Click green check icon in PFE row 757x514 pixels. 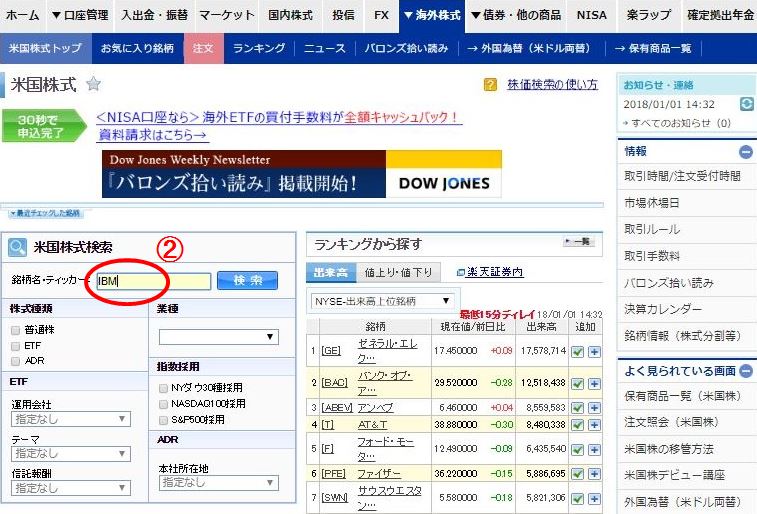(x=577, y=473)
